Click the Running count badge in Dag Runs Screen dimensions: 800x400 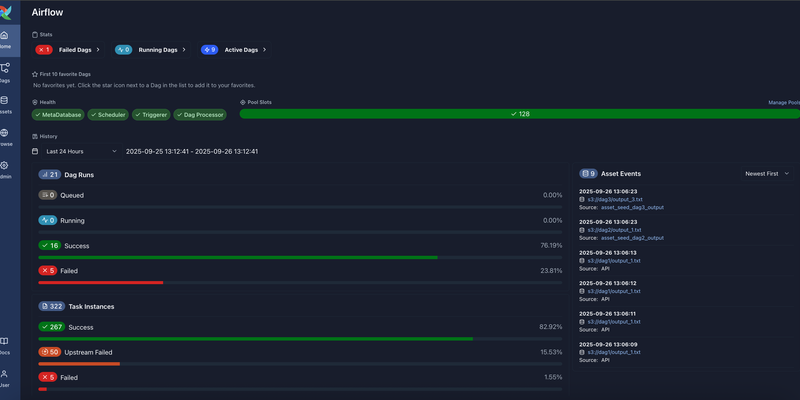tap(47, 220)
